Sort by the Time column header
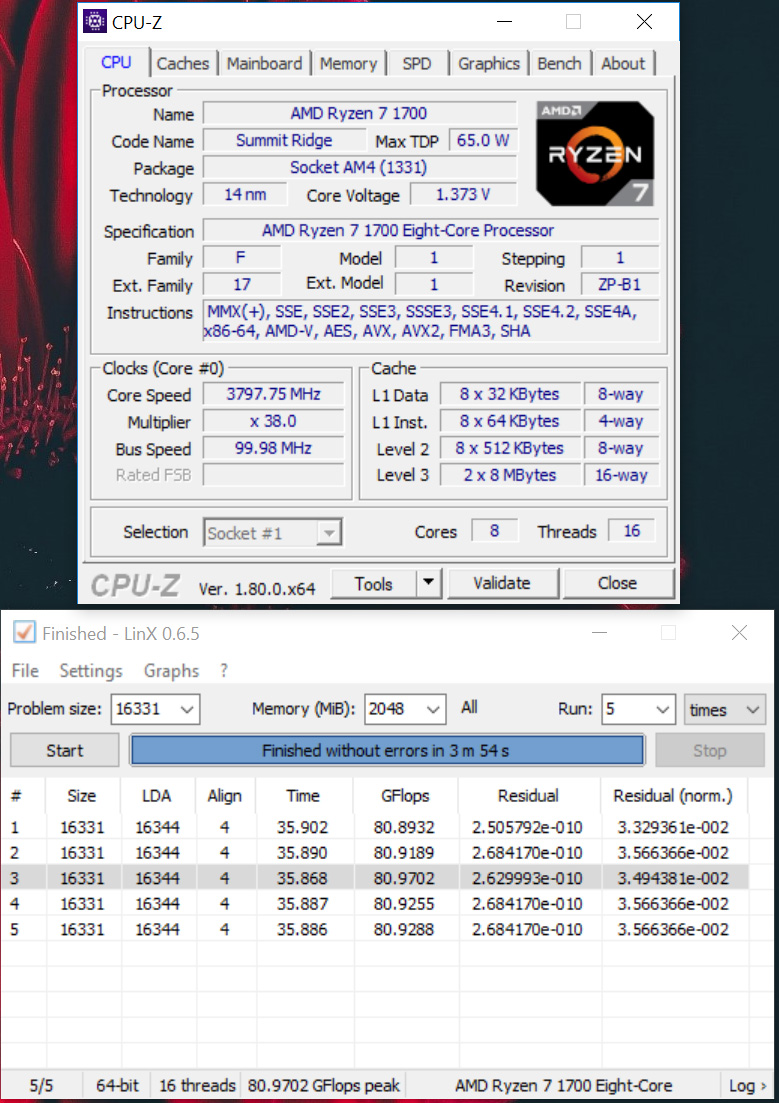The height and width of the screenshot is (1103, 779). coord(303,796)
